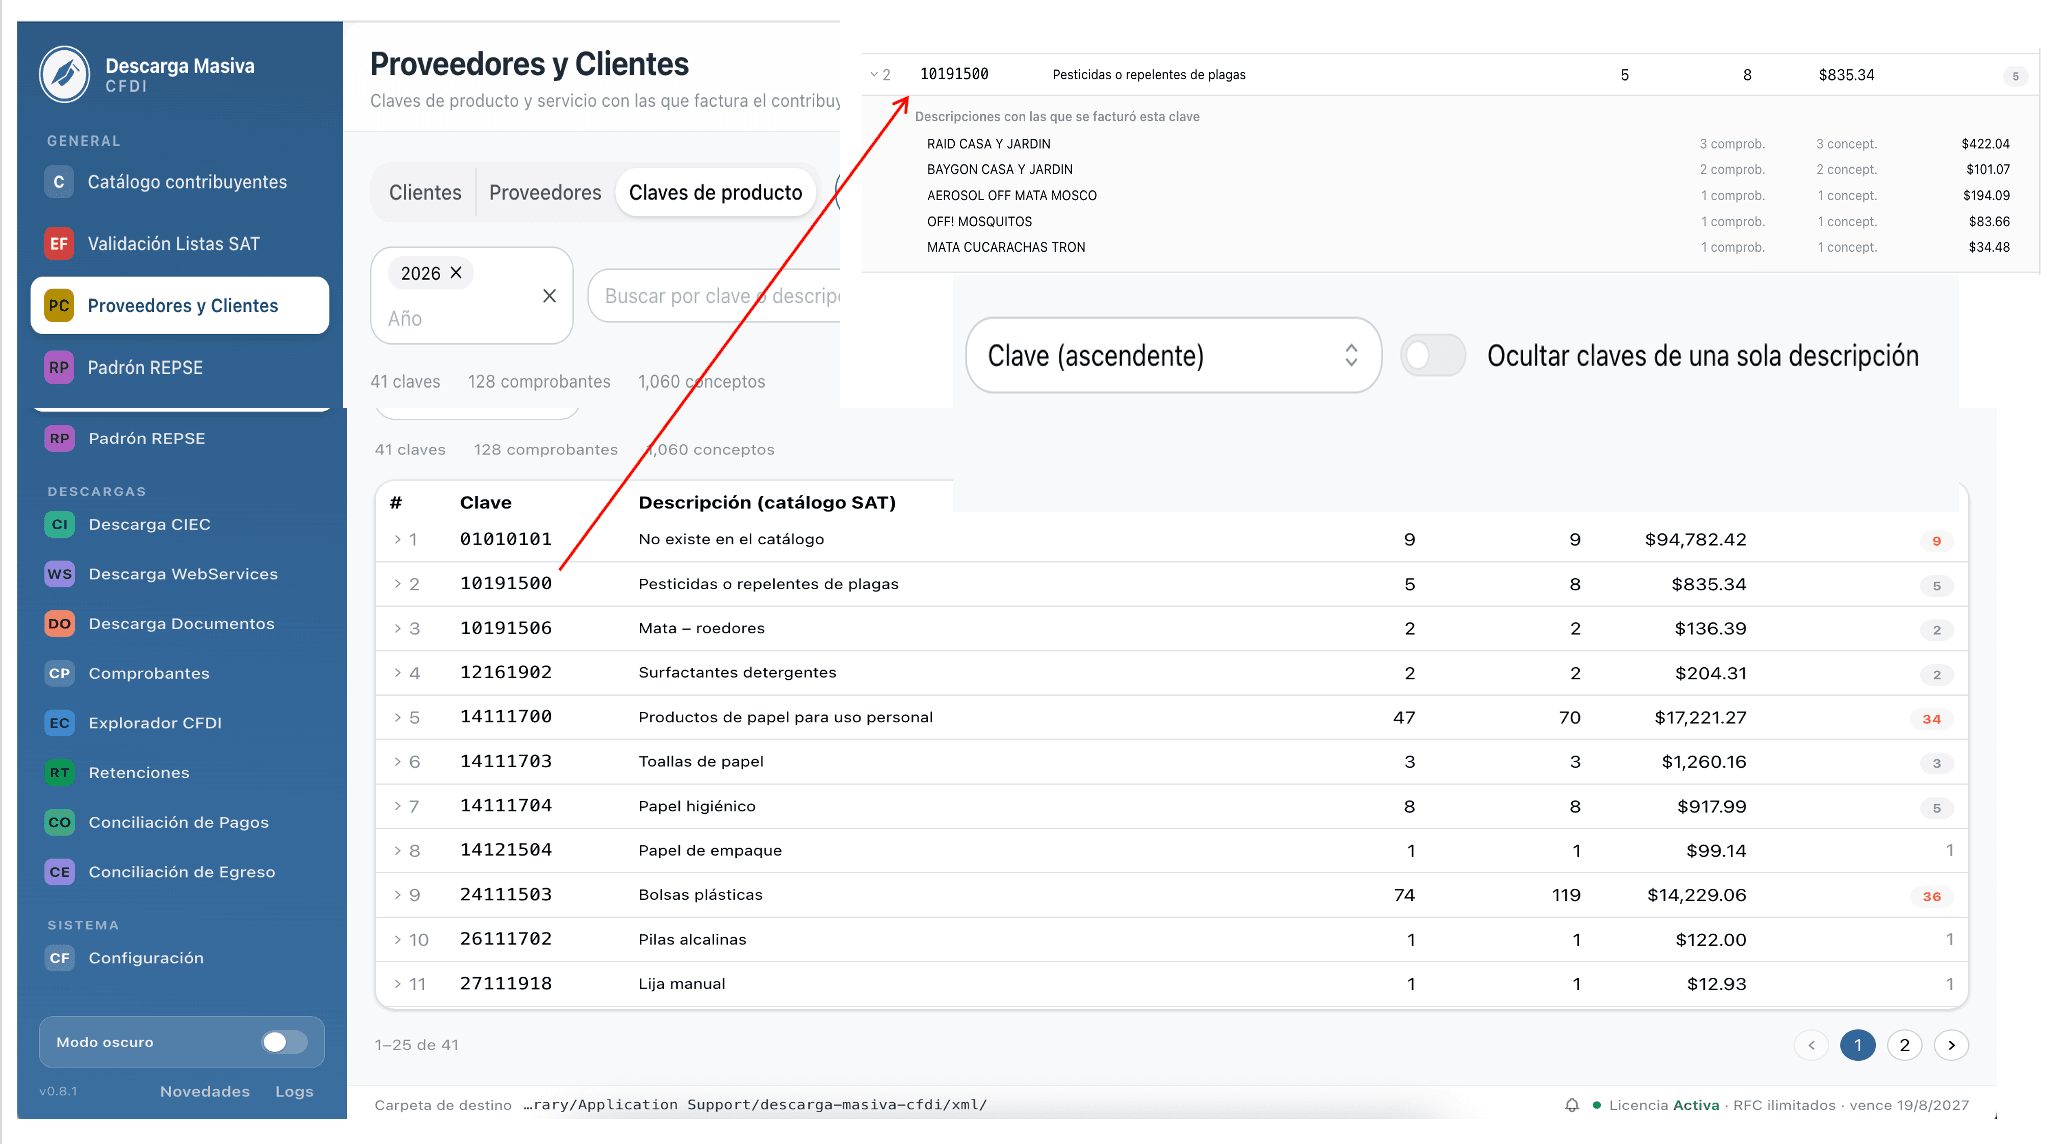Screen dimensions: 2052x1144
Task: Click the Descarga Masiva CFDI logo
Action: pos(65,74)
